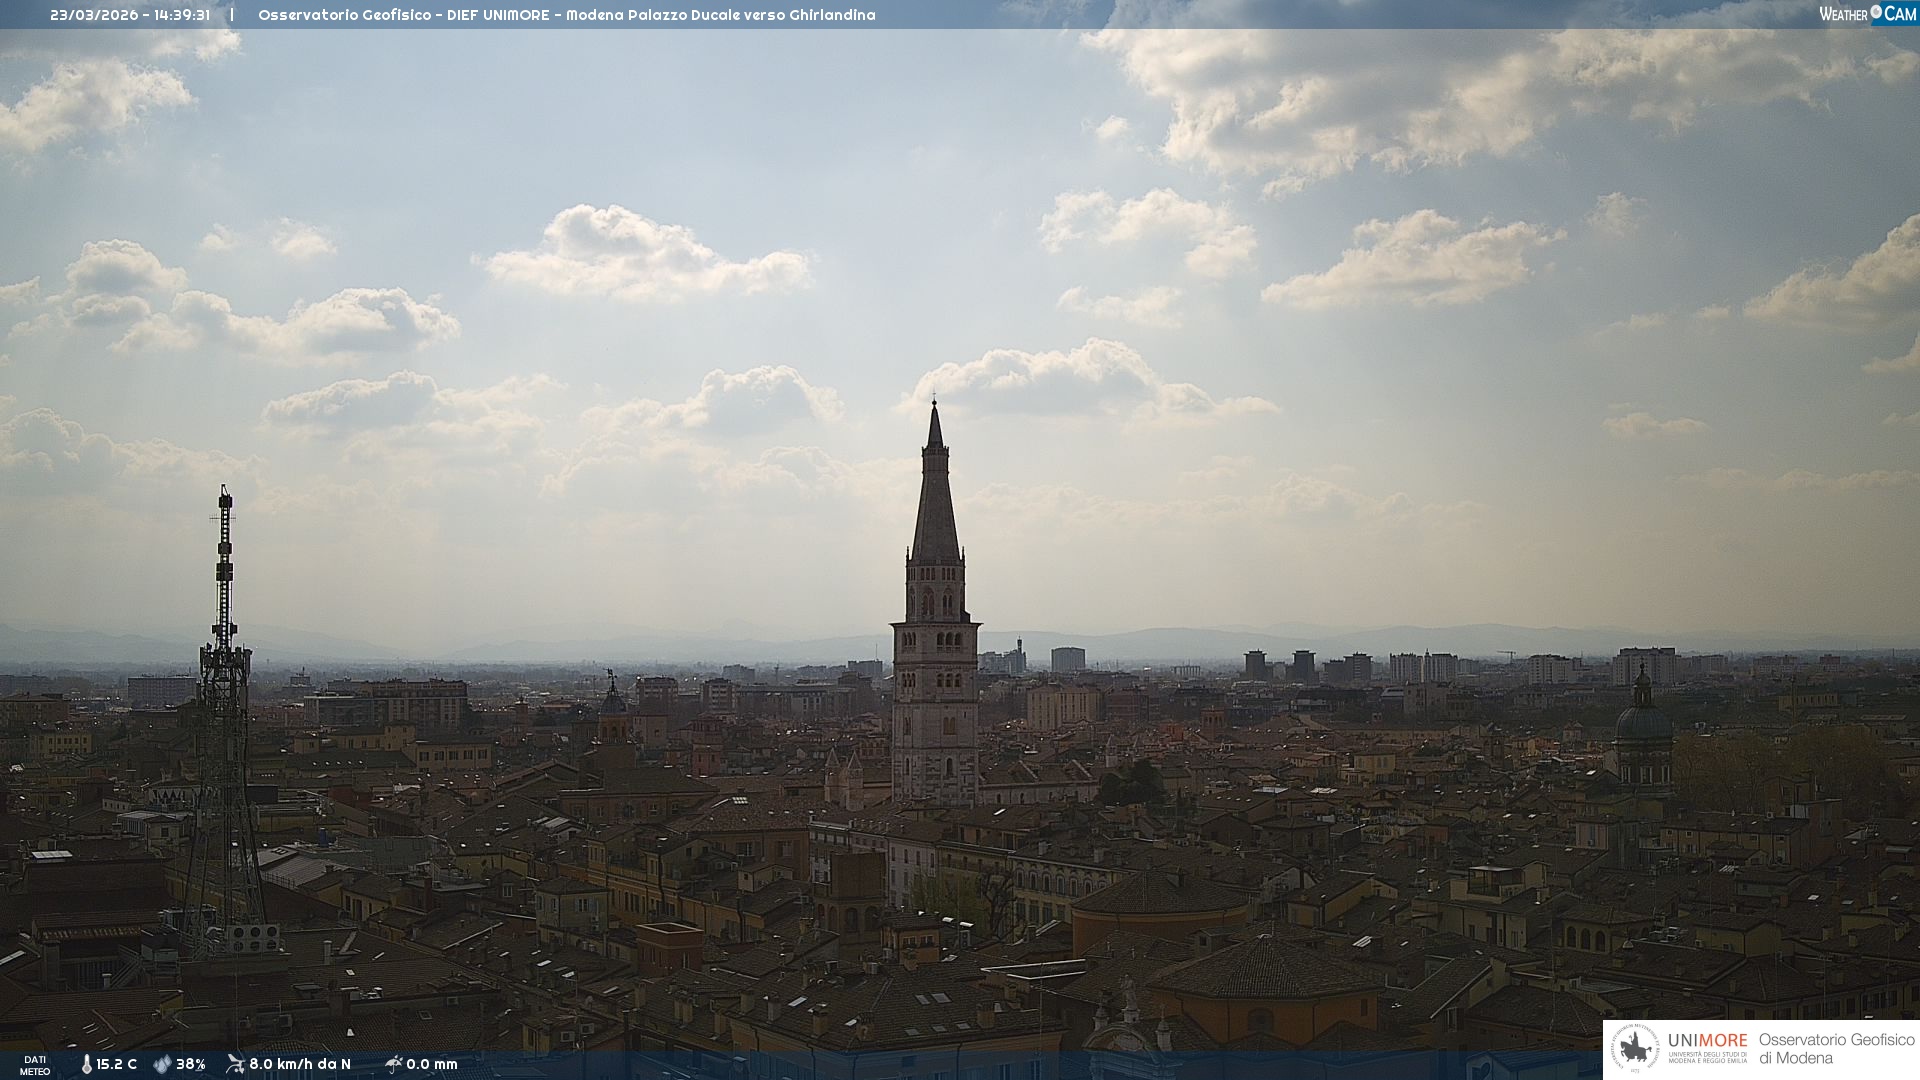The height and width of the screenshot is (1080, 1920).
Task: Click the UNIMORE round seal emblem
Action: (1634, 1048)
